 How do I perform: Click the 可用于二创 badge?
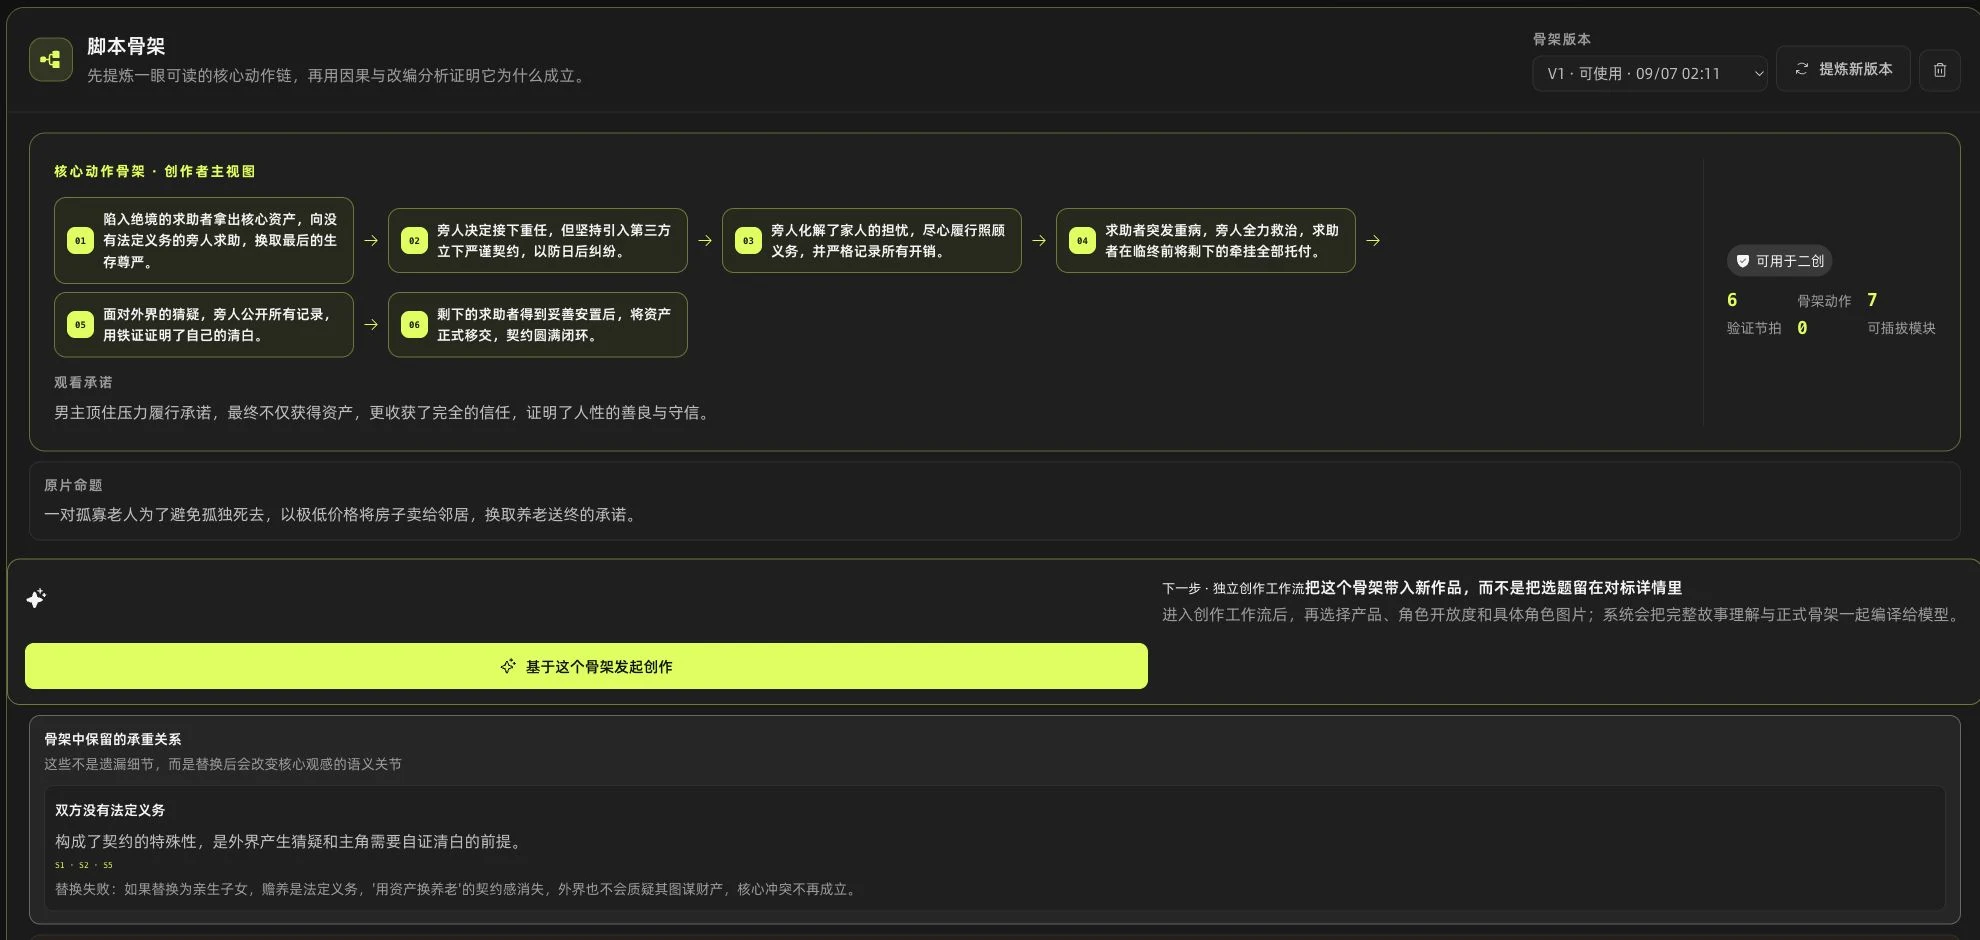pyautogui.click(x=1780, y=261)
